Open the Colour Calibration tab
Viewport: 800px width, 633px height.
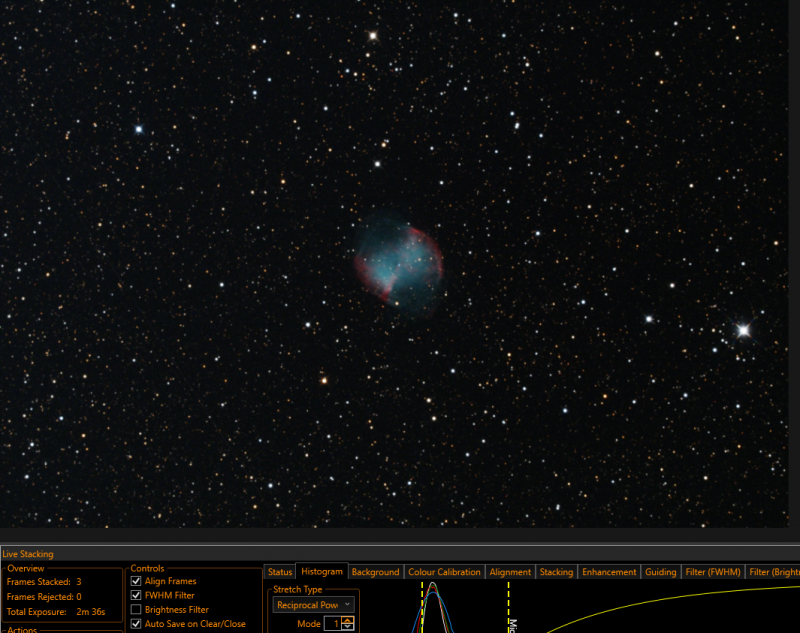pos(444,572)
